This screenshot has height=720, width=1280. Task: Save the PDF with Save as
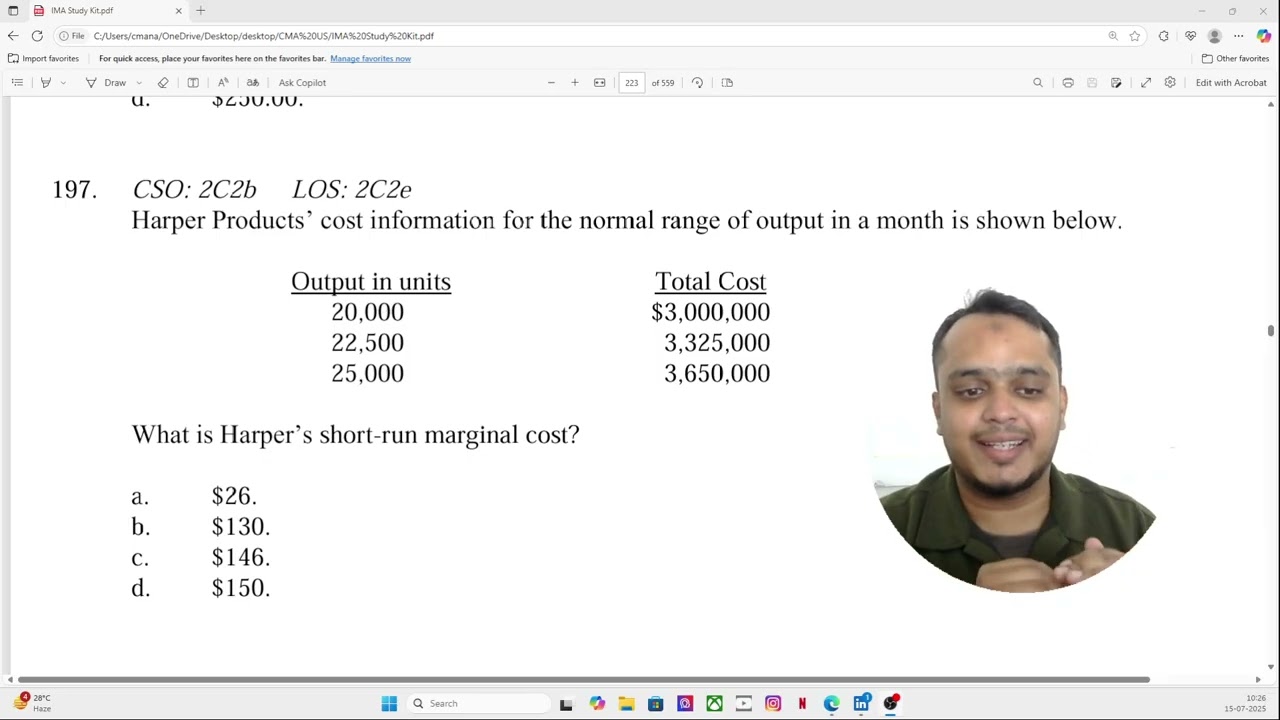pyautogui.click(x=1116, y=82)
